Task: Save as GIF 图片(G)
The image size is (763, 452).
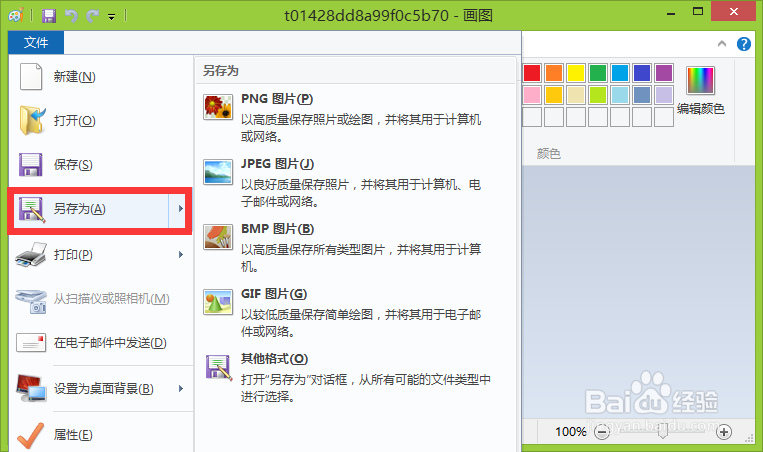Action: point(355,312)
